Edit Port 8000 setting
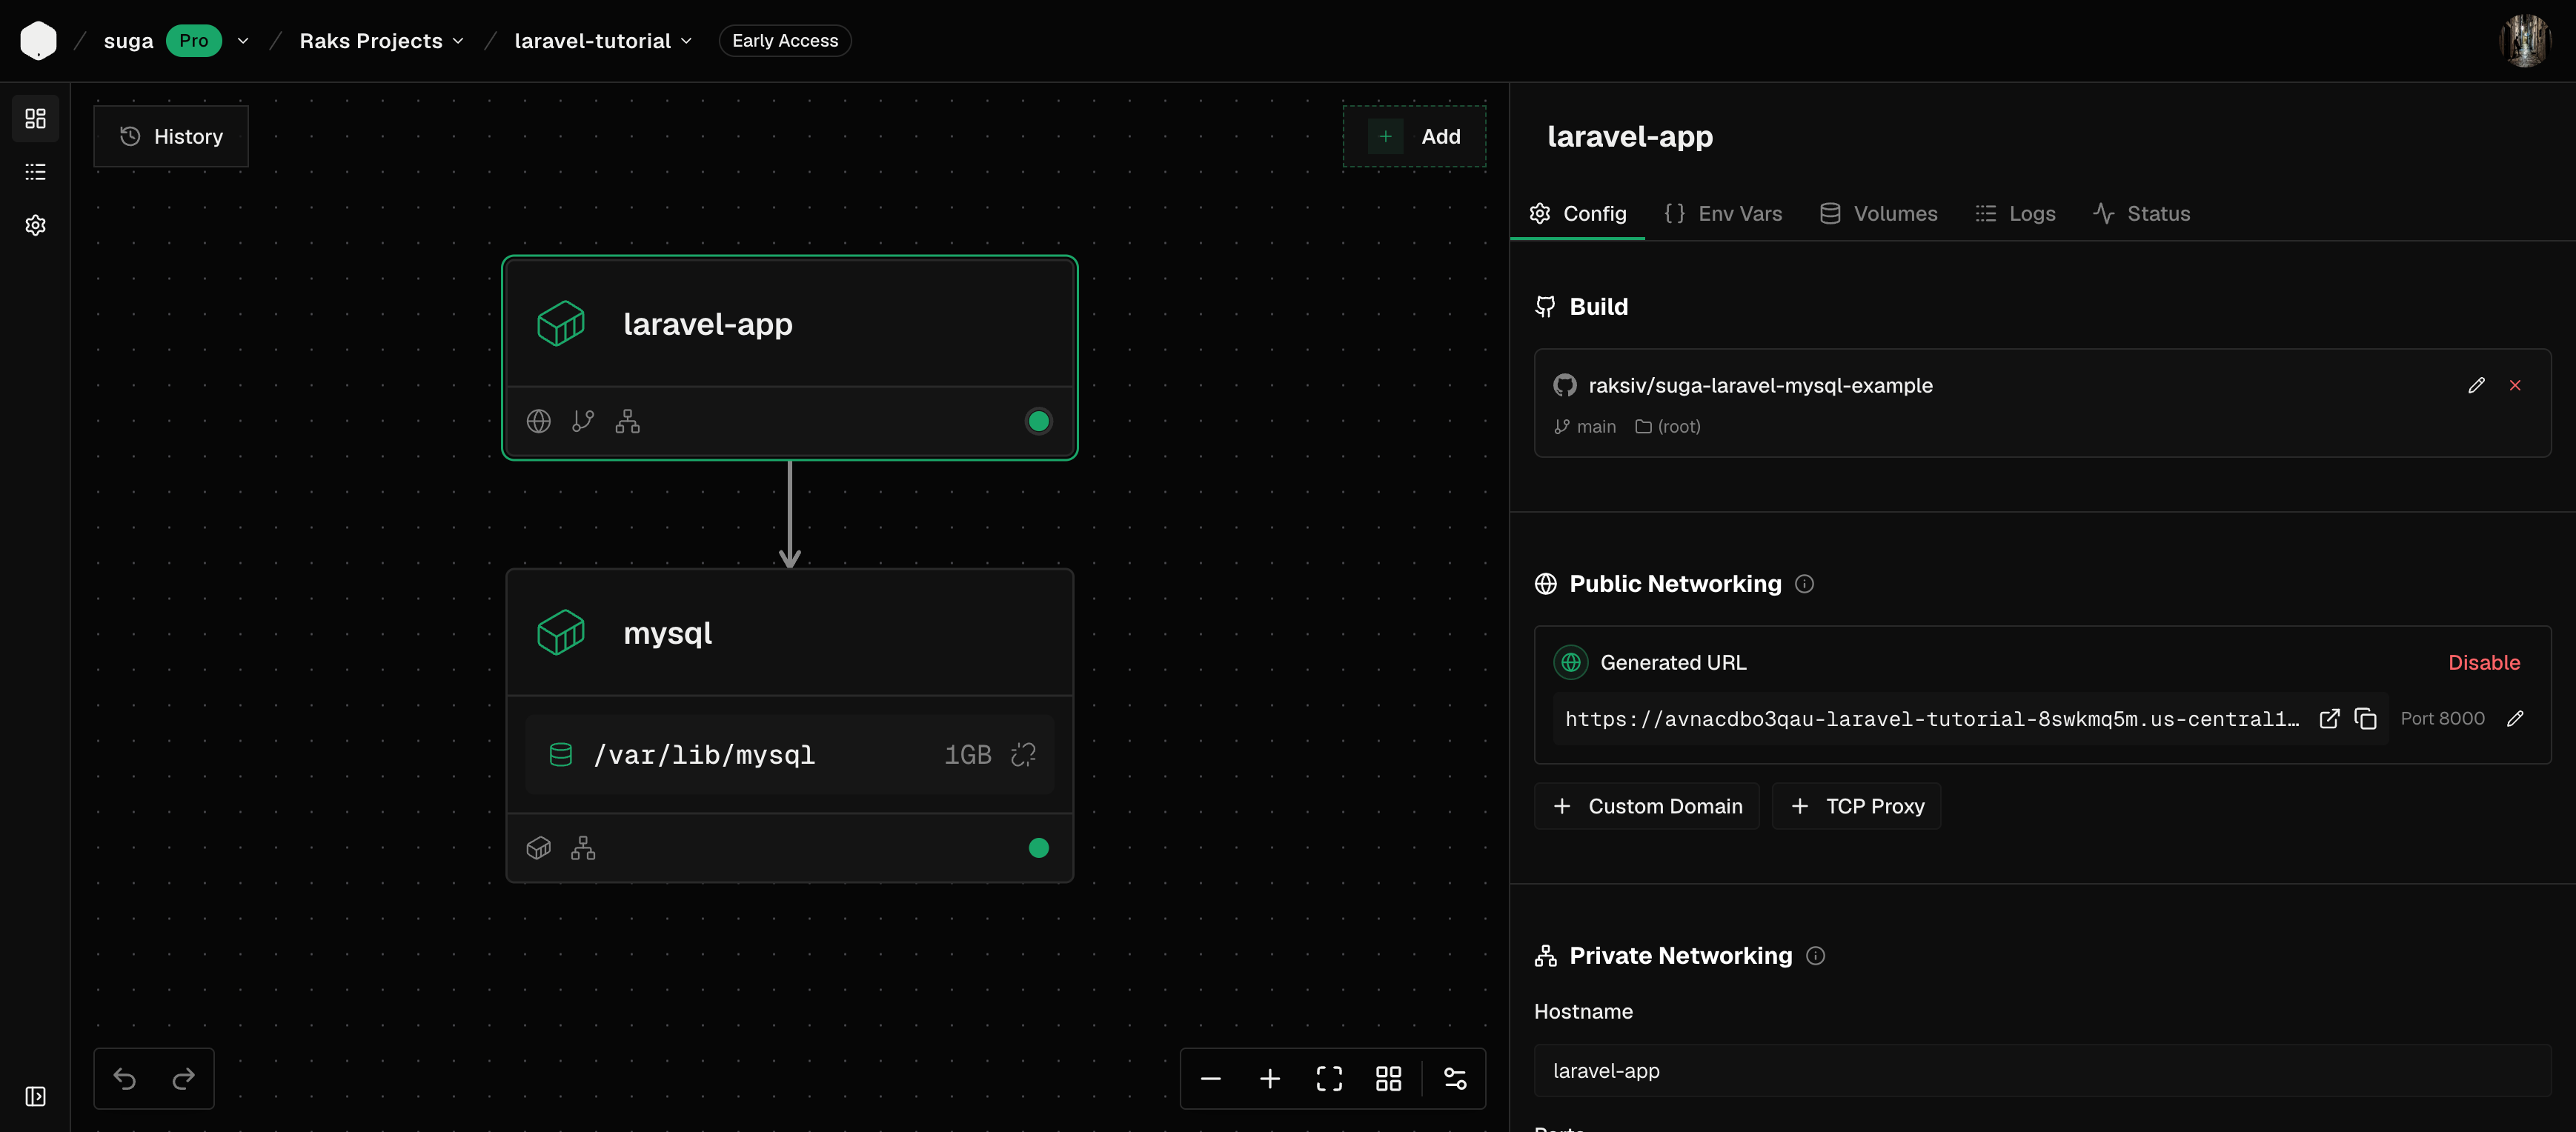The width and height of the screenshot is (2576, 1132). (x=2515, y=719)
